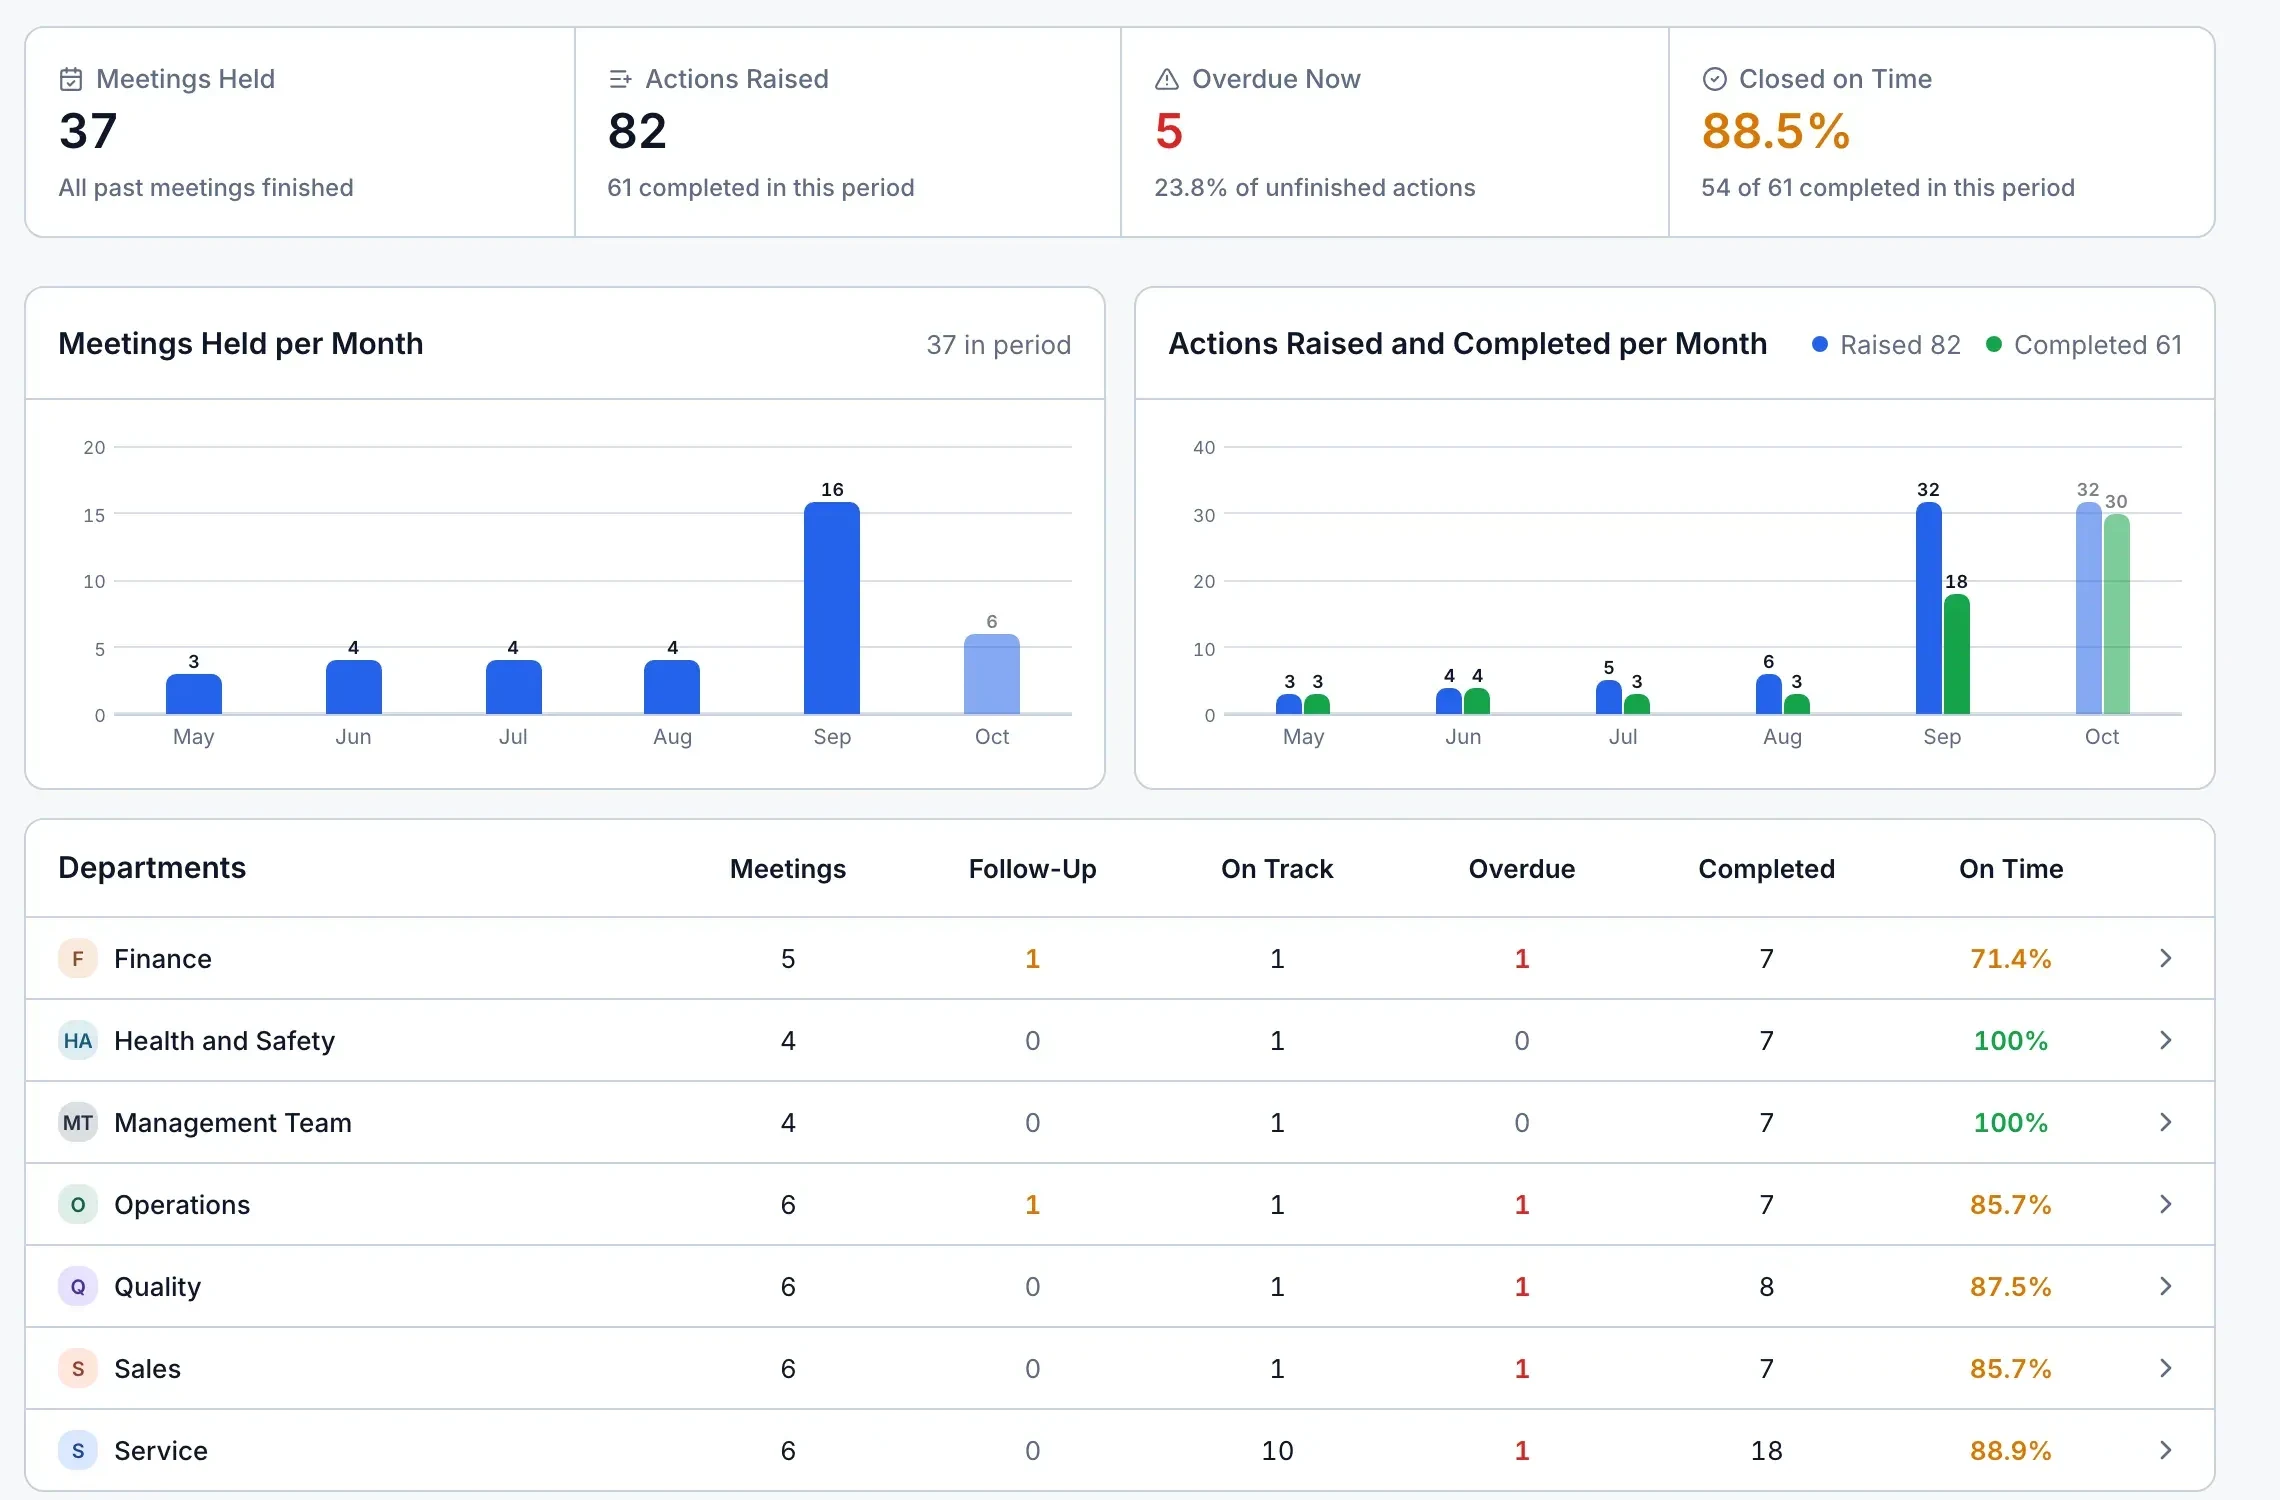Viewport: 2280px width, 1500px height.
Task: Click the Sep raised bar labeled 32
Action: coord(1929,608)
